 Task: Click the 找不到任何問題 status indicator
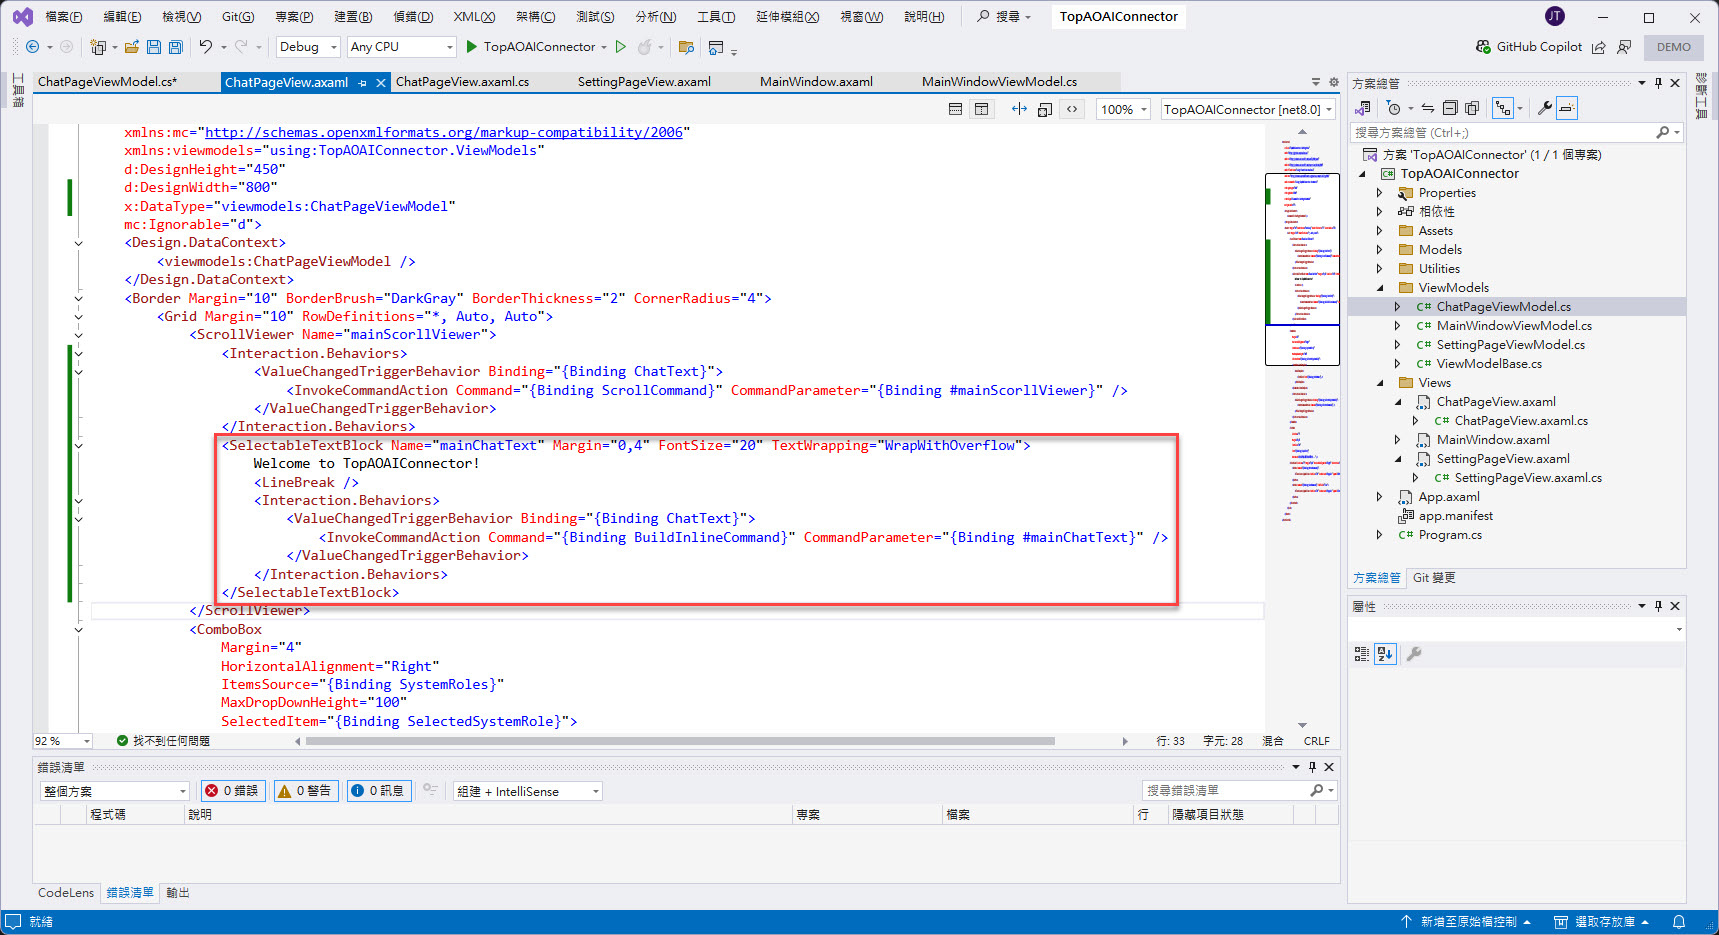163,741
